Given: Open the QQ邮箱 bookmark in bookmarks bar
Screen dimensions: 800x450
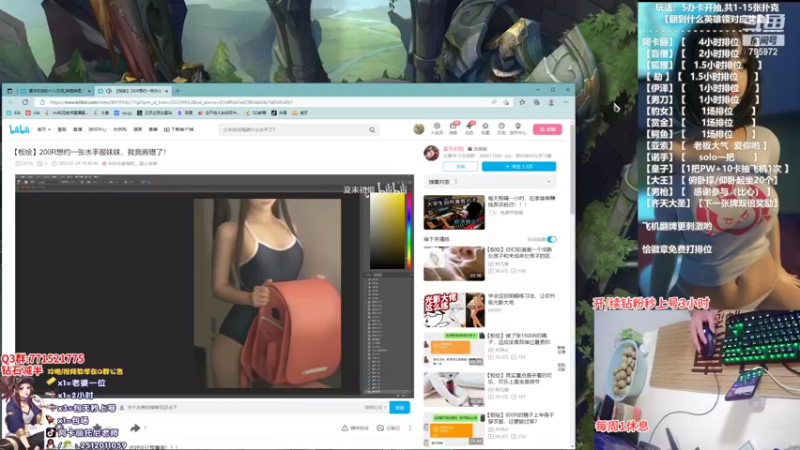Looking at the screenshot, I should point(255,113).
